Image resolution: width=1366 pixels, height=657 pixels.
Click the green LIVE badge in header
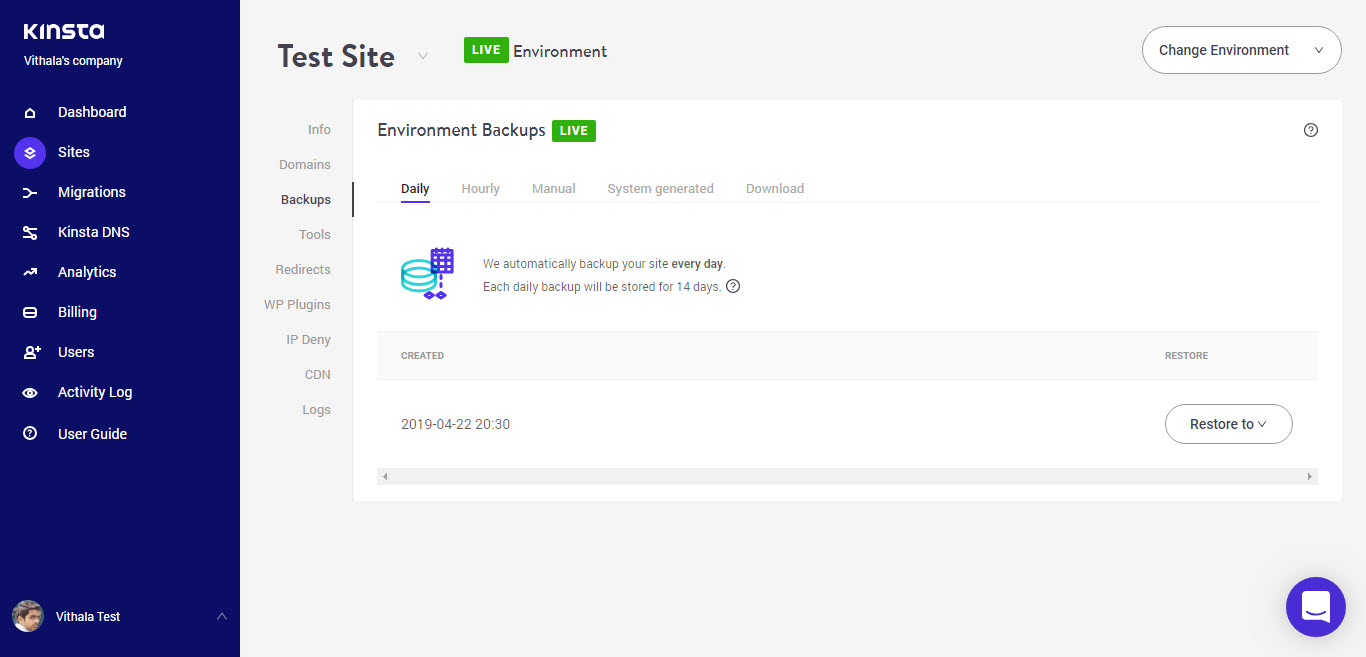486,50
